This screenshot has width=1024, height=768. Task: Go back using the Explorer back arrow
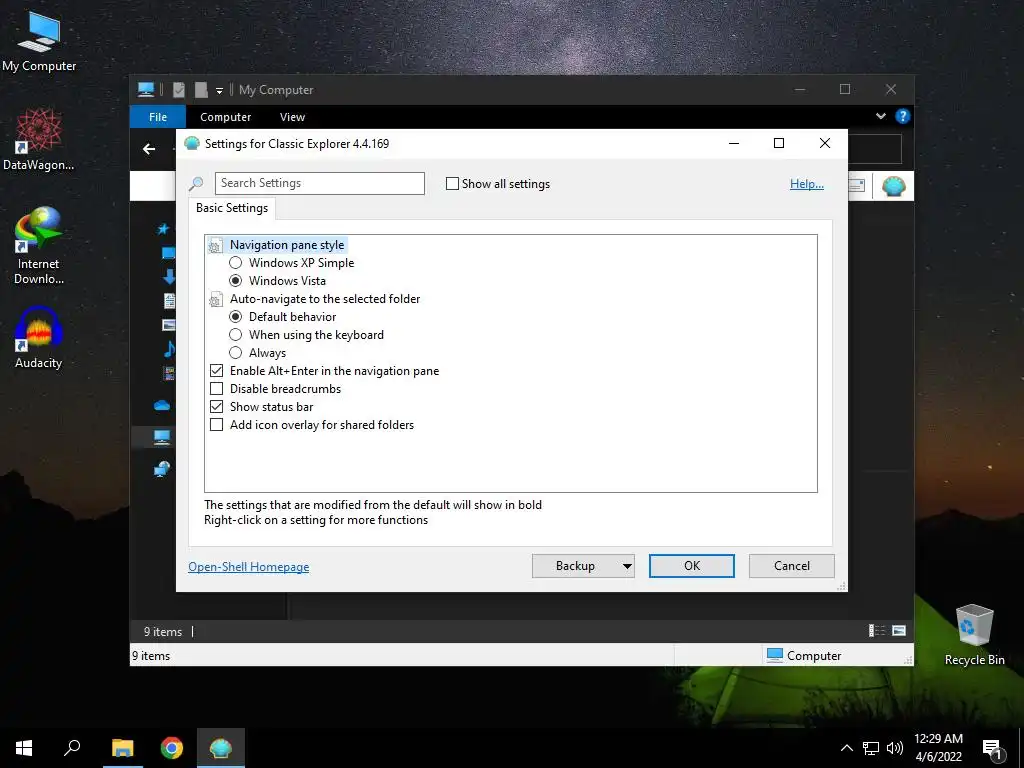coord(149,149)
